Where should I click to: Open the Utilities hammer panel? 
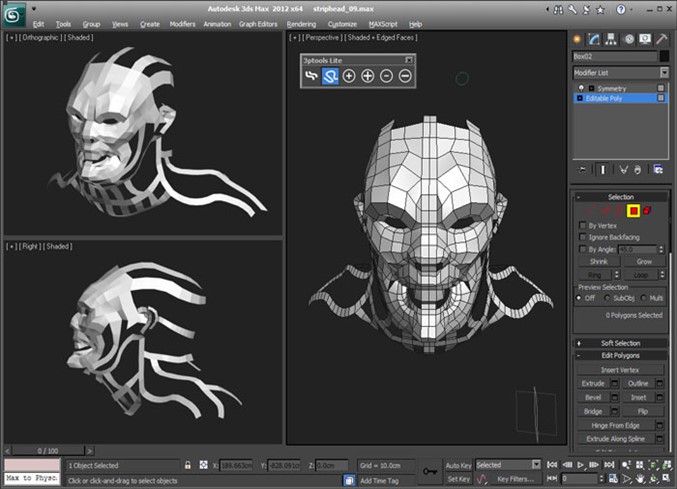[x=660, y=40]
